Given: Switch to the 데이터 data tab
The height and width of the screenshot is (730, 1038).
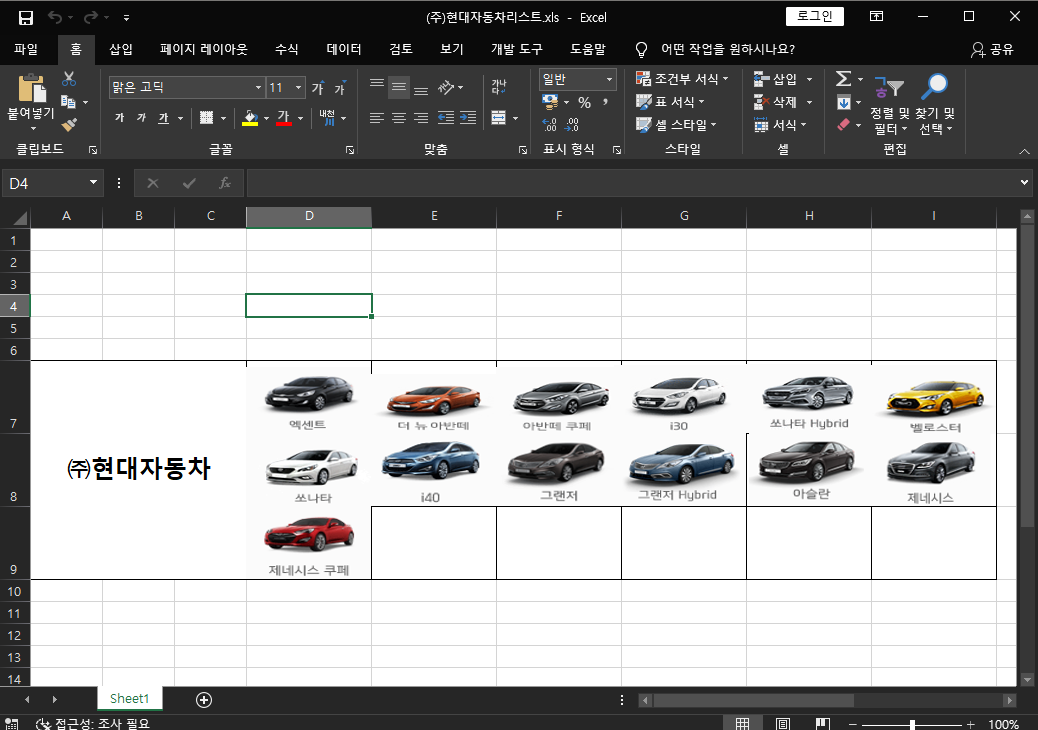Looking at the screenshot, I should click(344, 49).
